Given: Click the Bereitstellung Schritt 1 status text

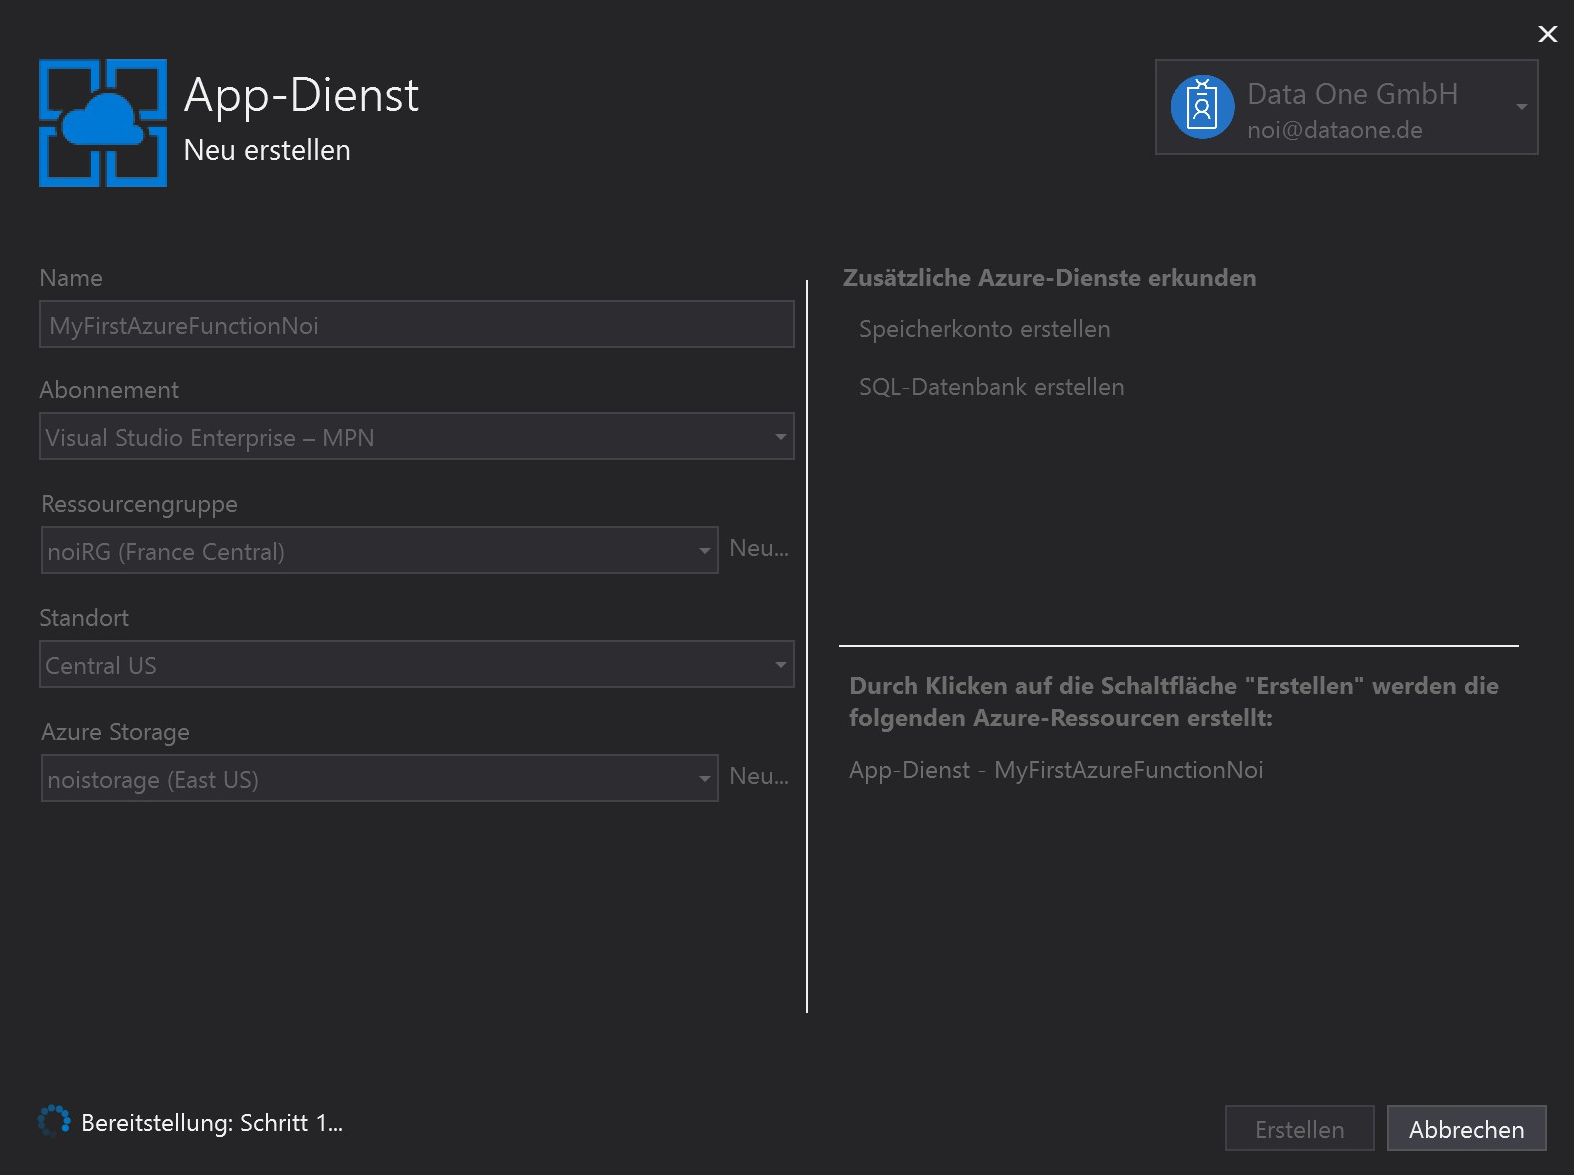Looking at the screenshot, I should point(211,1123).
